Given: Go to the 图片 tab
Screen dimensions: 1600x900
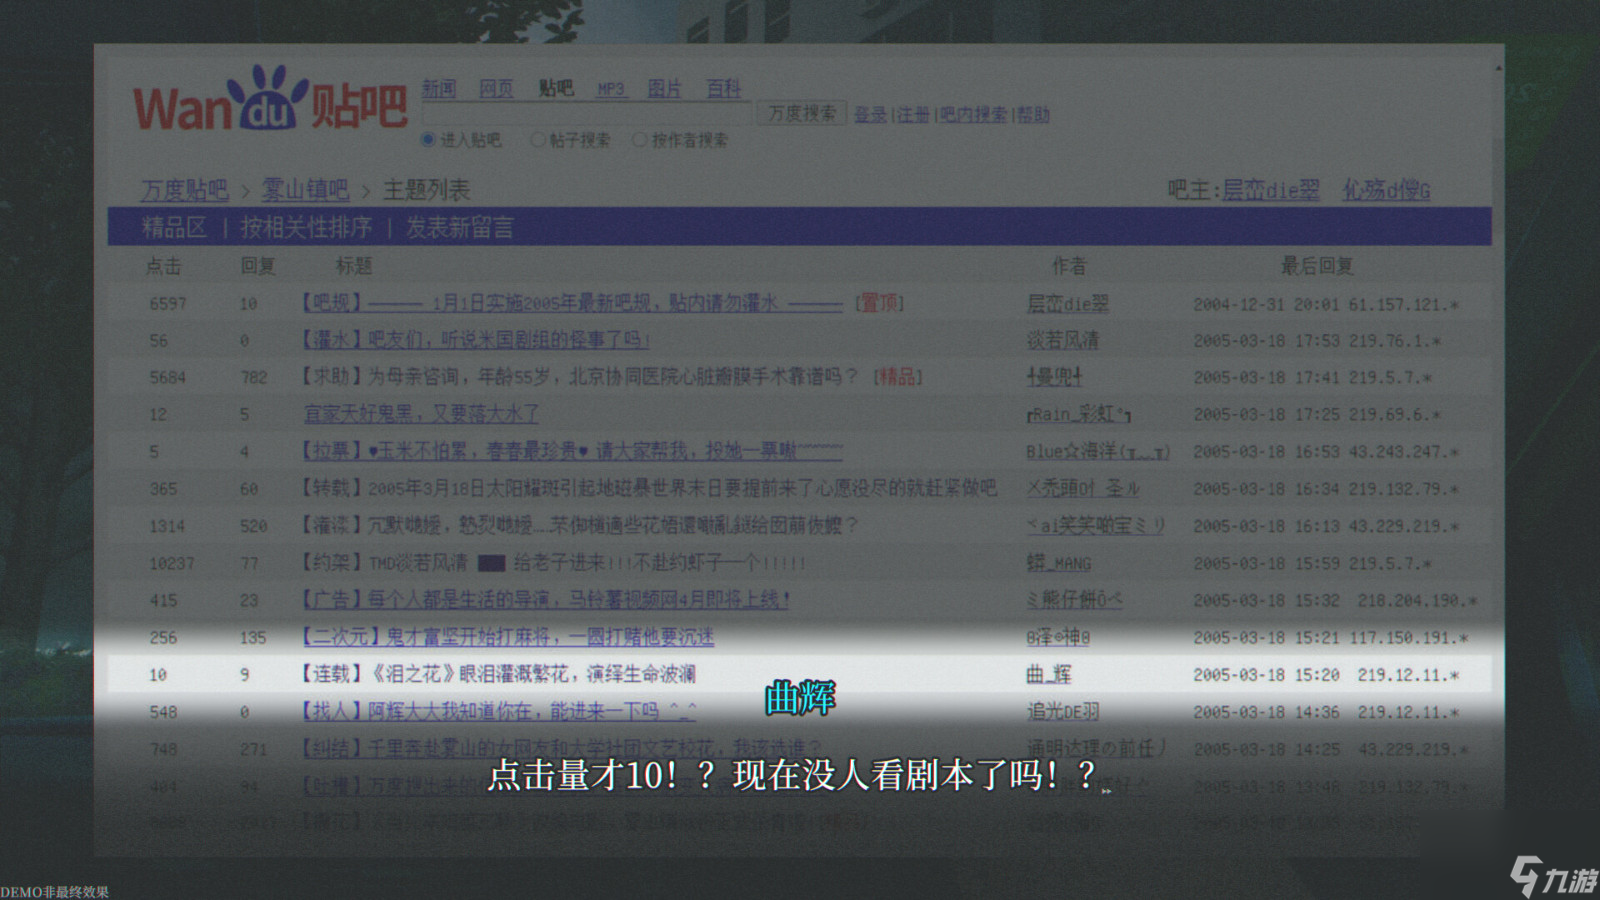Looking at the screenshot, I should [665, 89].
